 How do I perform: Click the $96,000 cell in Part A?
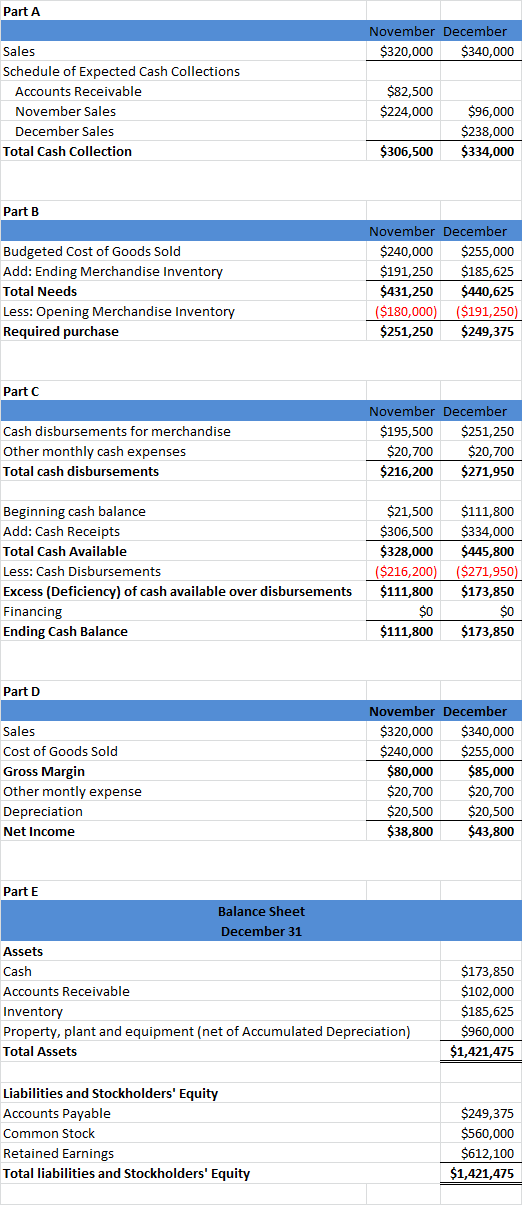coord(491,111)
